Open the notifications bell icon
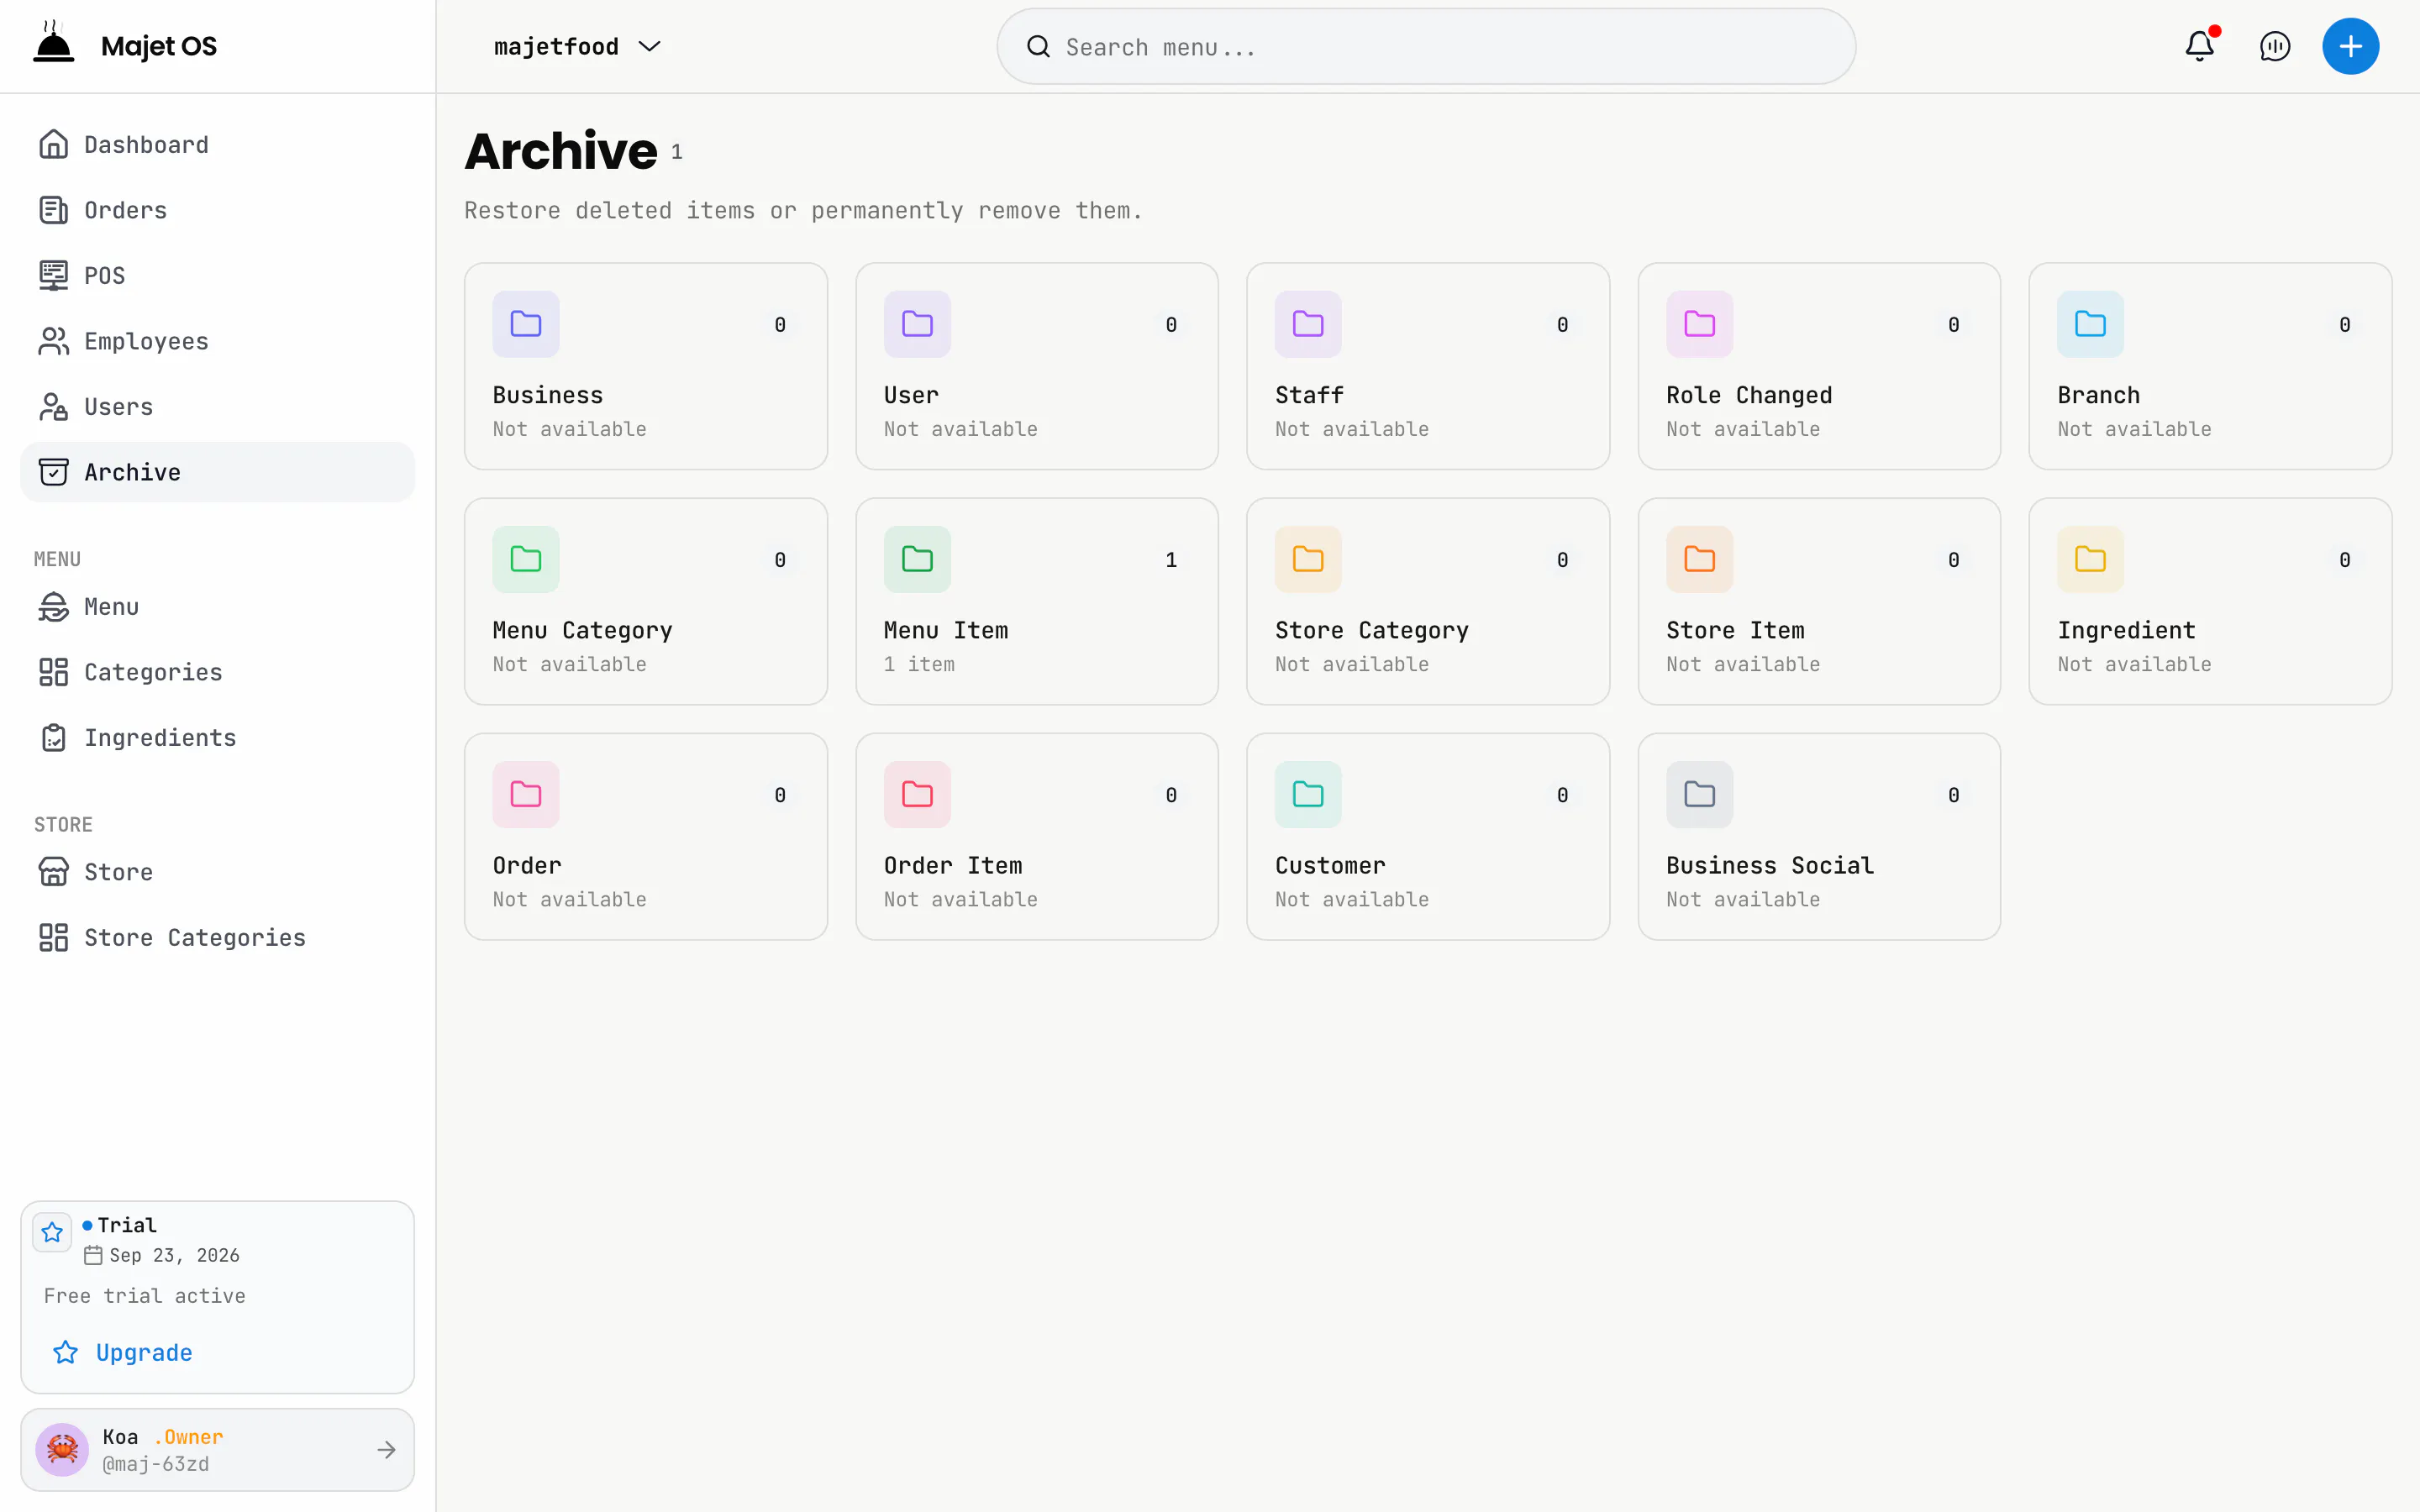This screenshot has width=2420, height=1512. pyautogui.click(x=2199, y=46)
